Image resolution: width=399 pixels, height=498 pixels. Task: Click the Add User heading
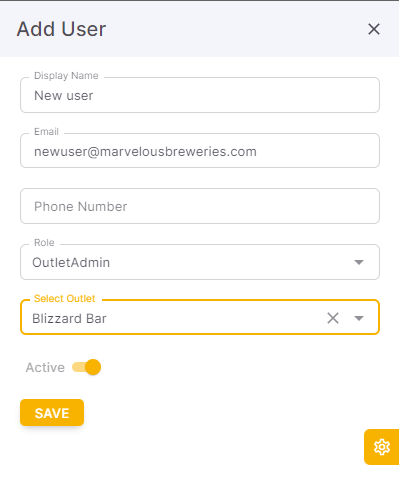point(61,29)
